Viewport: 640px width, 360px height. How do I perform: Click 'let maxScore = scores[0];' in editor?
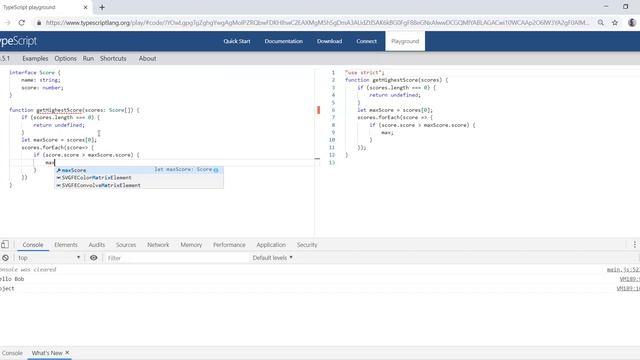pos(59,140)
